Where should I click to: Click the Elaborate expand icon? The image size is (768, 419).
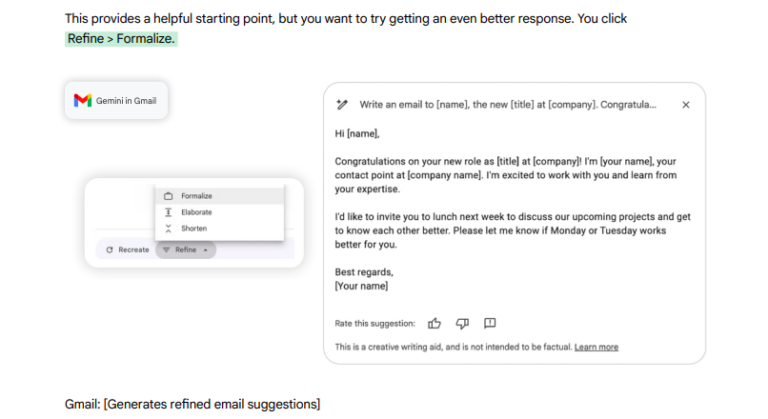coord(168,212)
